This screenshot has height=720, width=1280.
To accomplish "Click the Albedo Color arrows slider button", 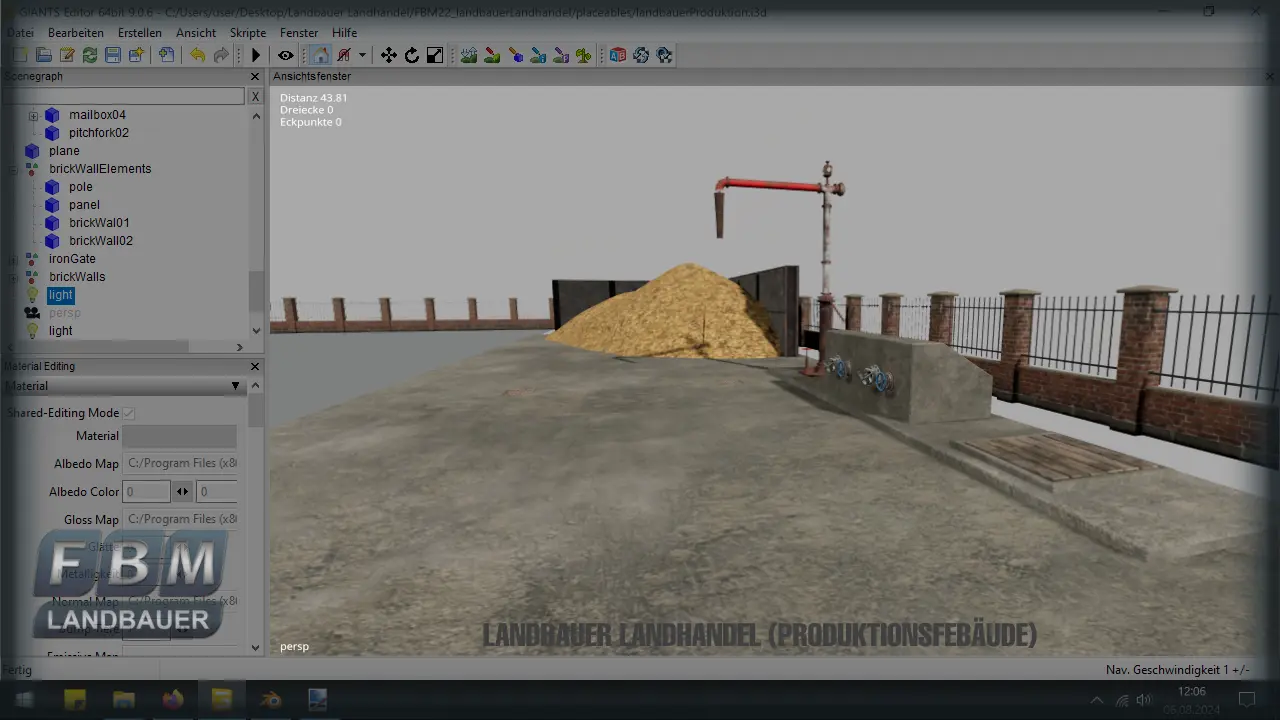I will [182, 492].
